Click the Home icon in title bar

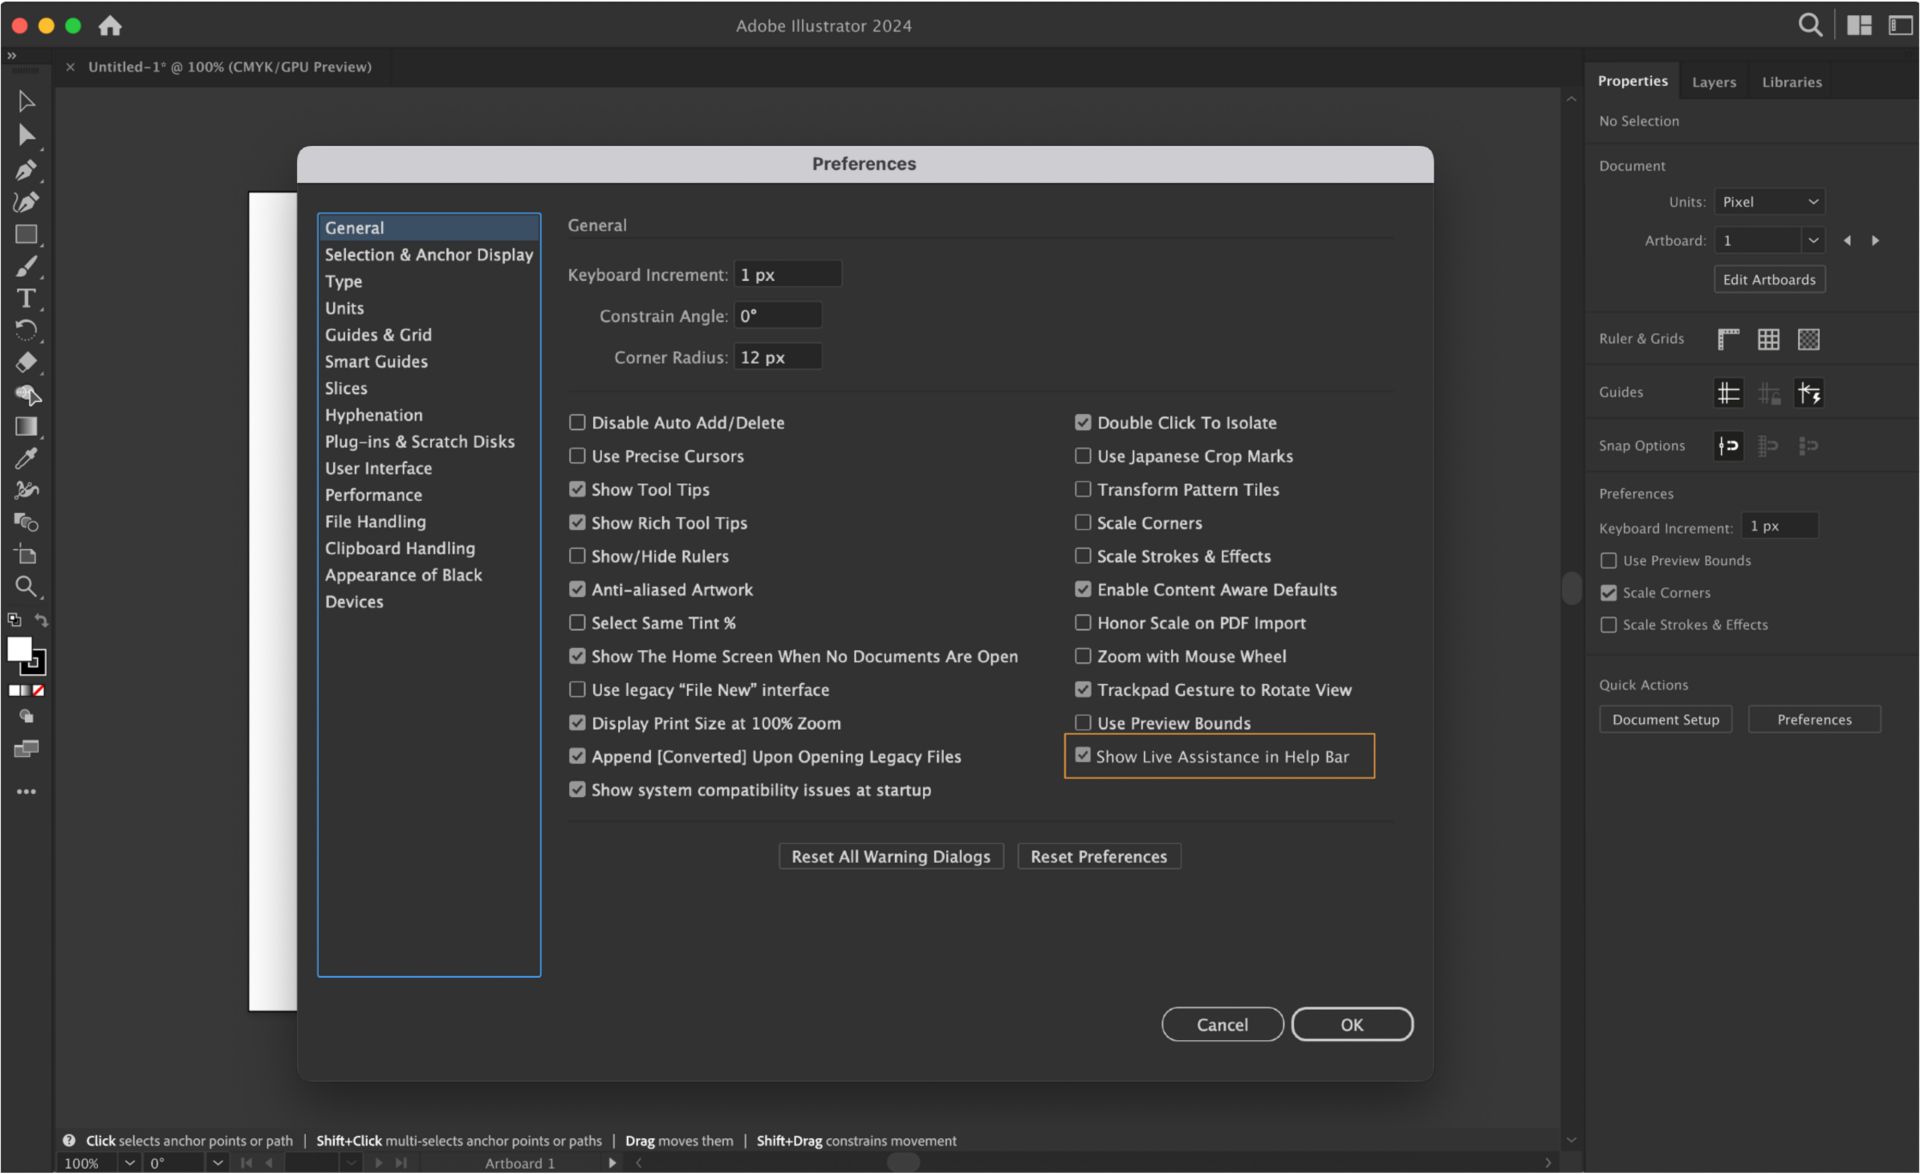(110, 25)
